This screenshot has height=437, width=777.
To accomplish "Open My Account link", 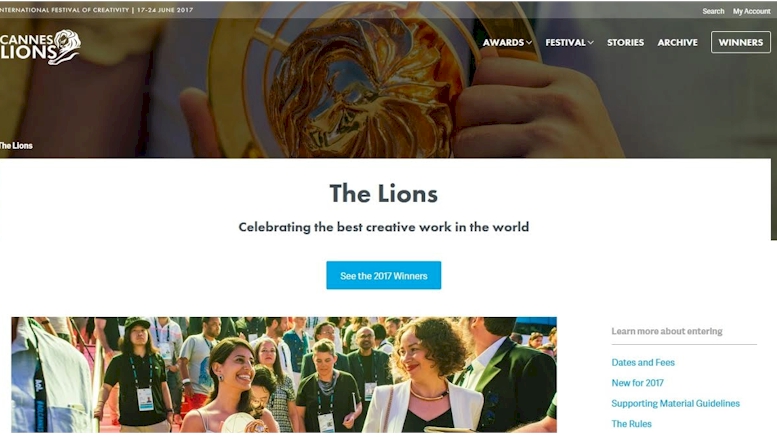I will [x=752, y=11].
